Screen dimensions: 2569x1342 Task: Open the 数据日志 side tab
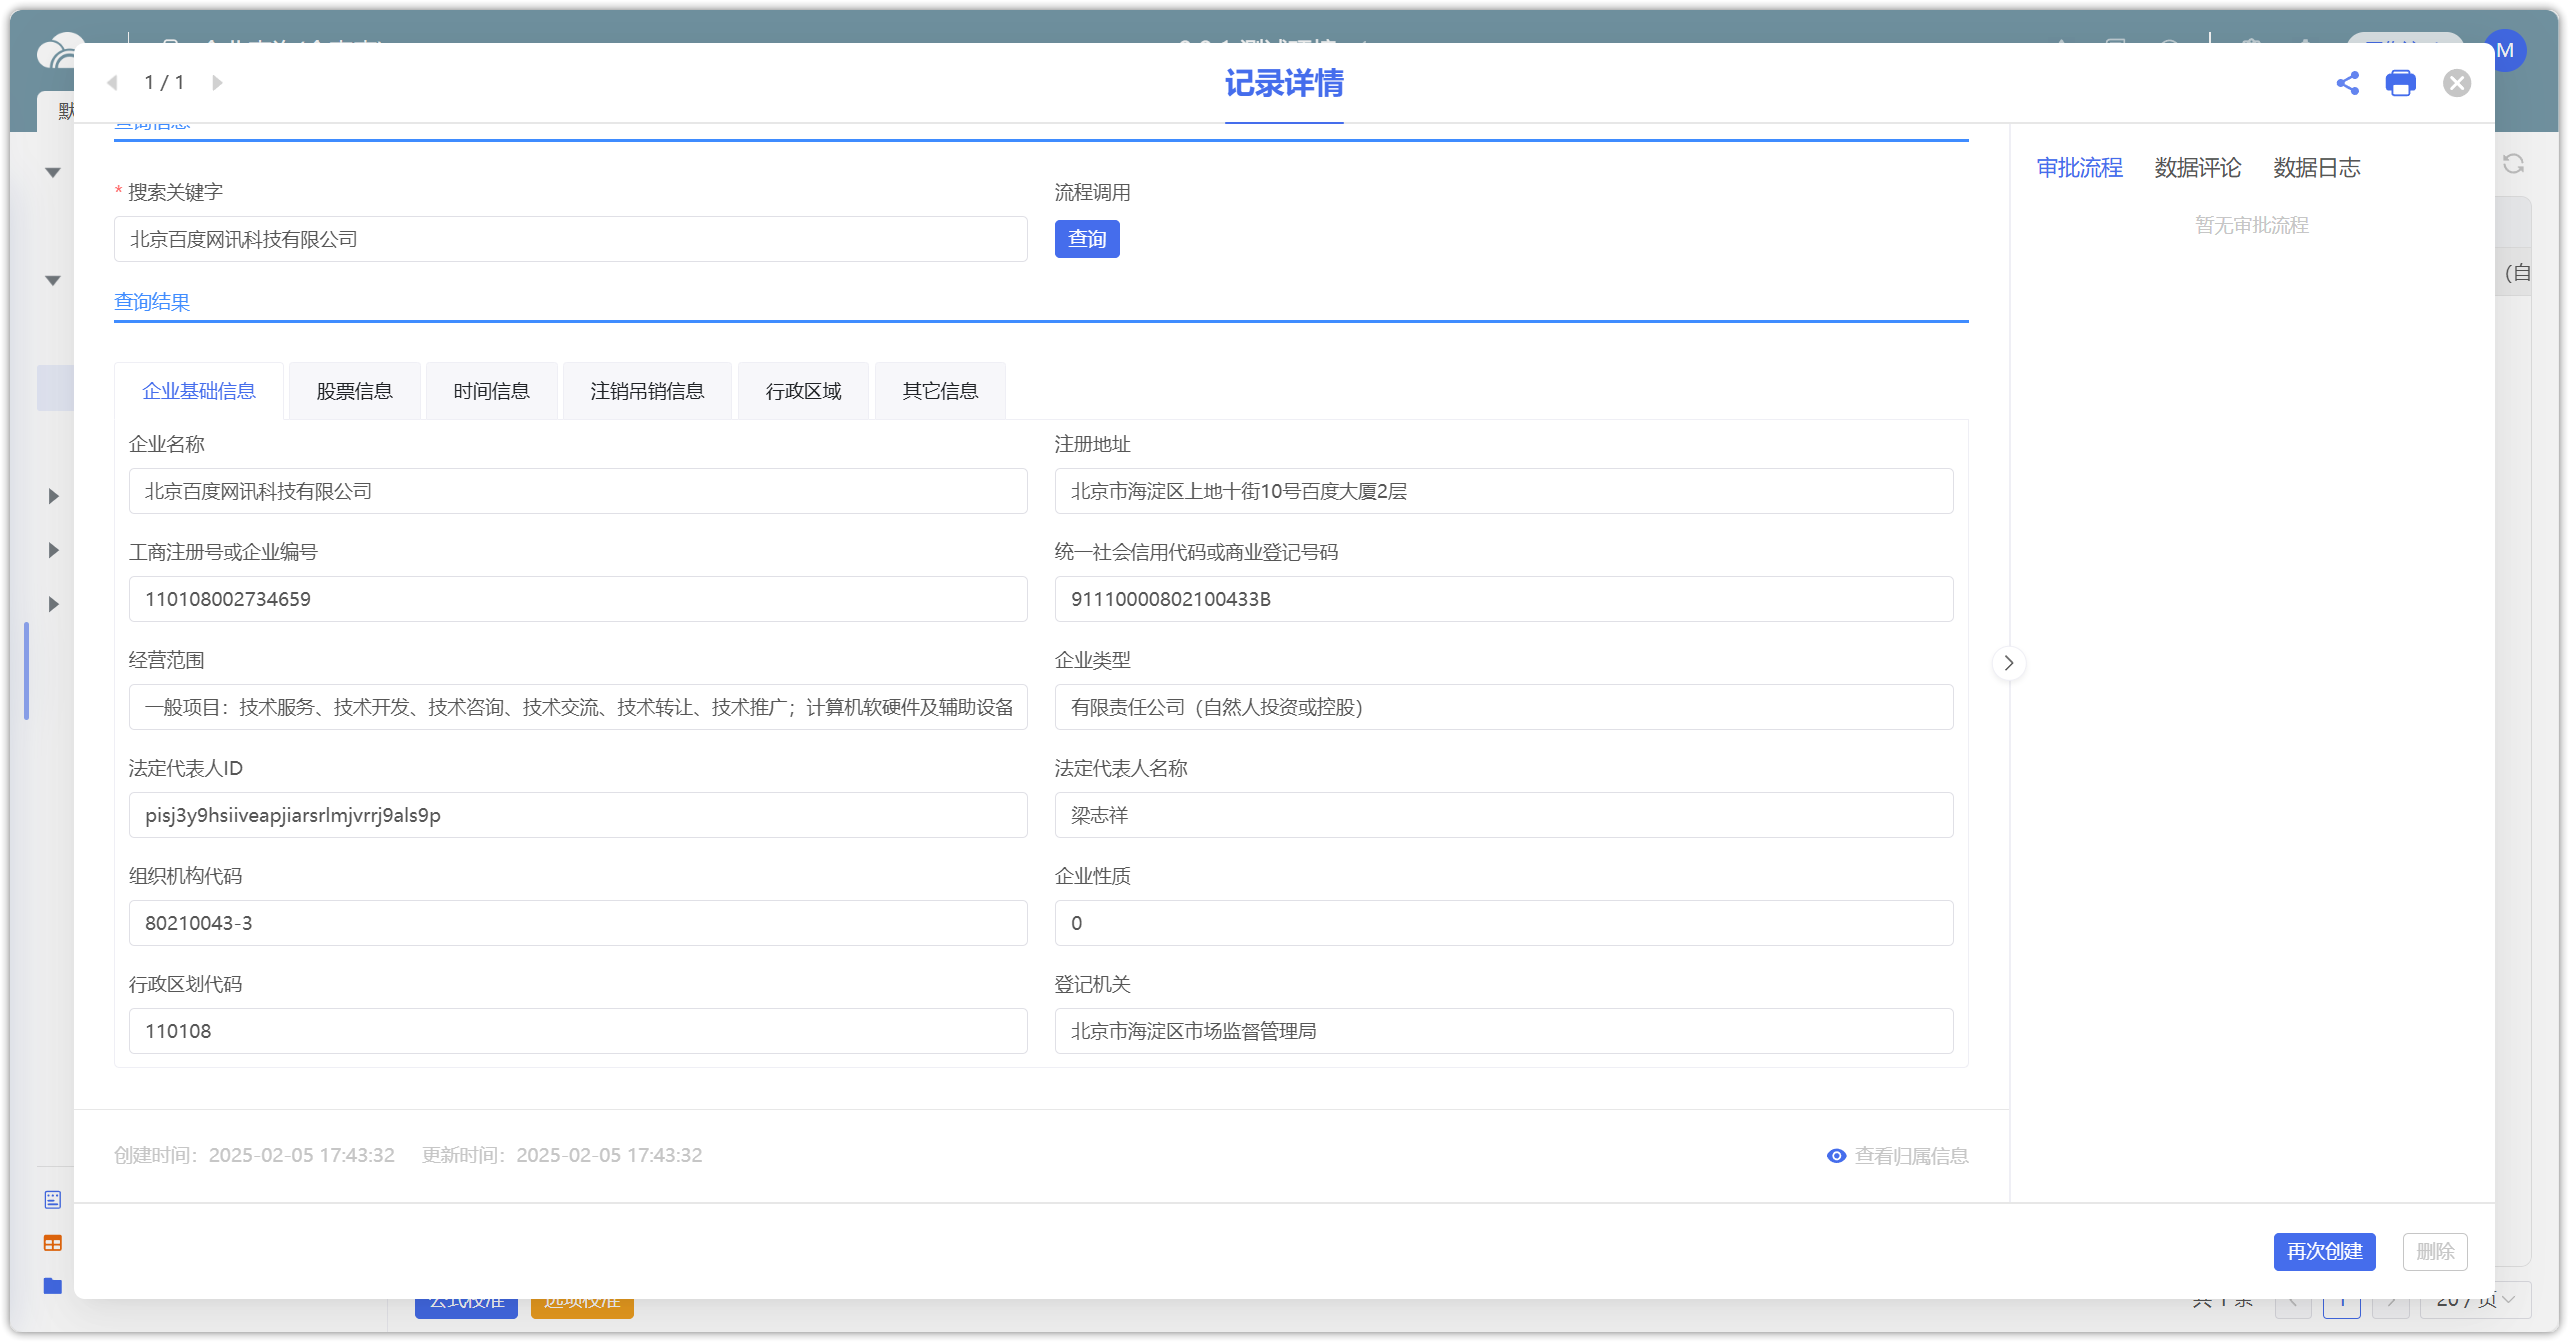tap(2316, 168)
